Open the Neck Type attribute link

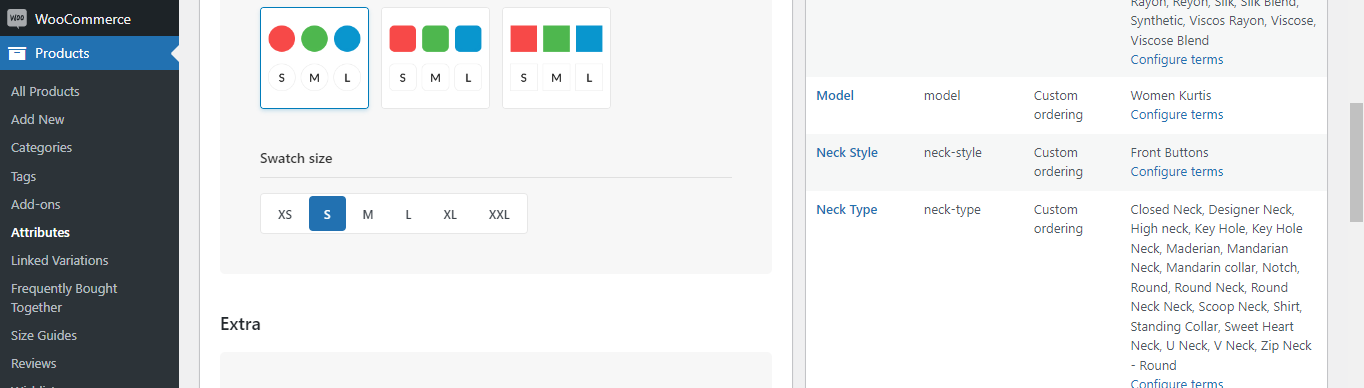tap(847, 210)
